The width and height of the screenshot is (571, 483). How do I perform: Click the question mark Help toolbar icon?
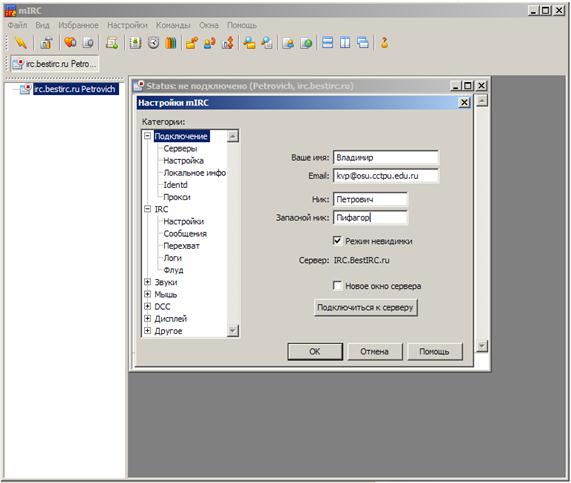(x=384, y=43)
